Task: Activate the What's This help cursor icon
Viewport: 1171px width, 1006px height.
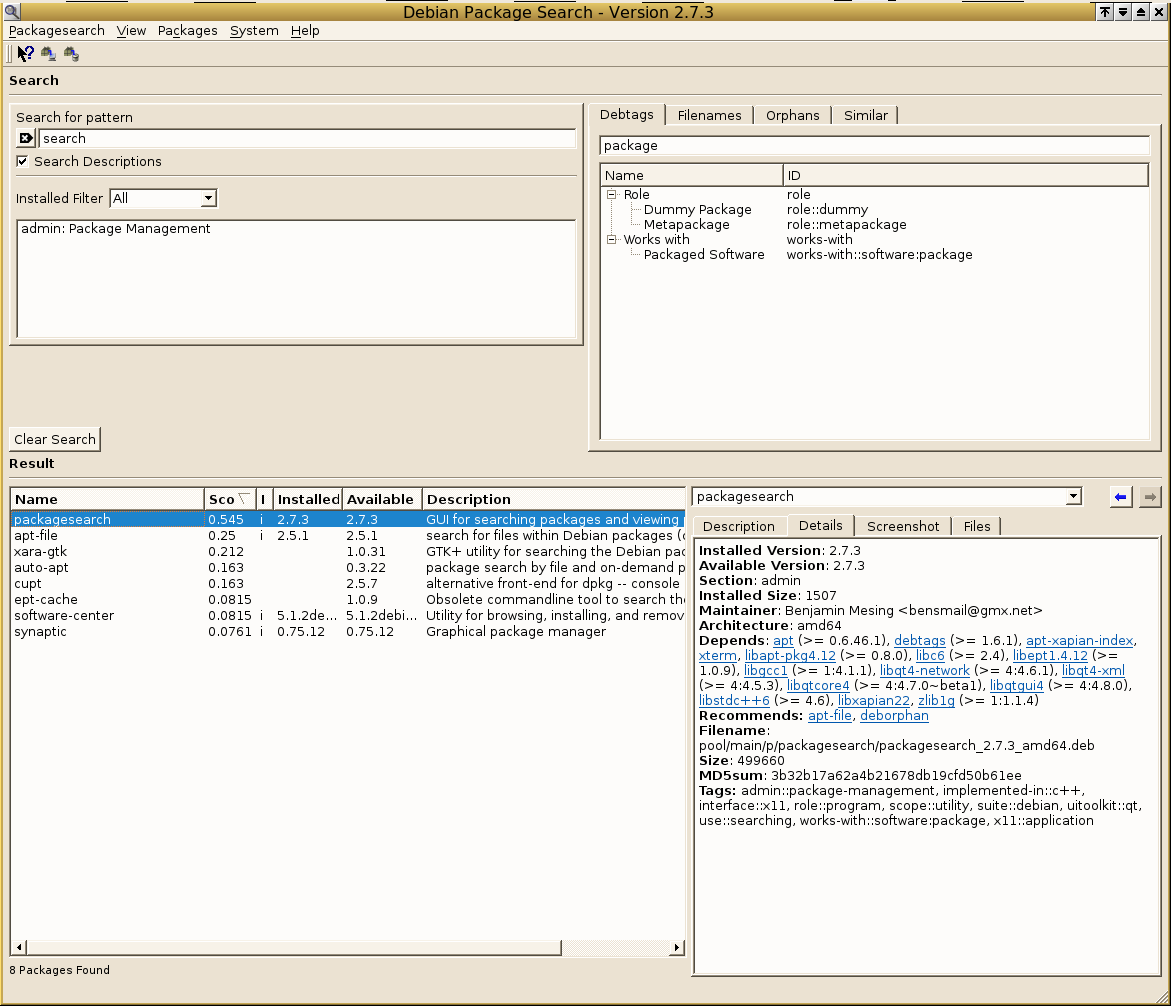Action: (x=25, y=54)
